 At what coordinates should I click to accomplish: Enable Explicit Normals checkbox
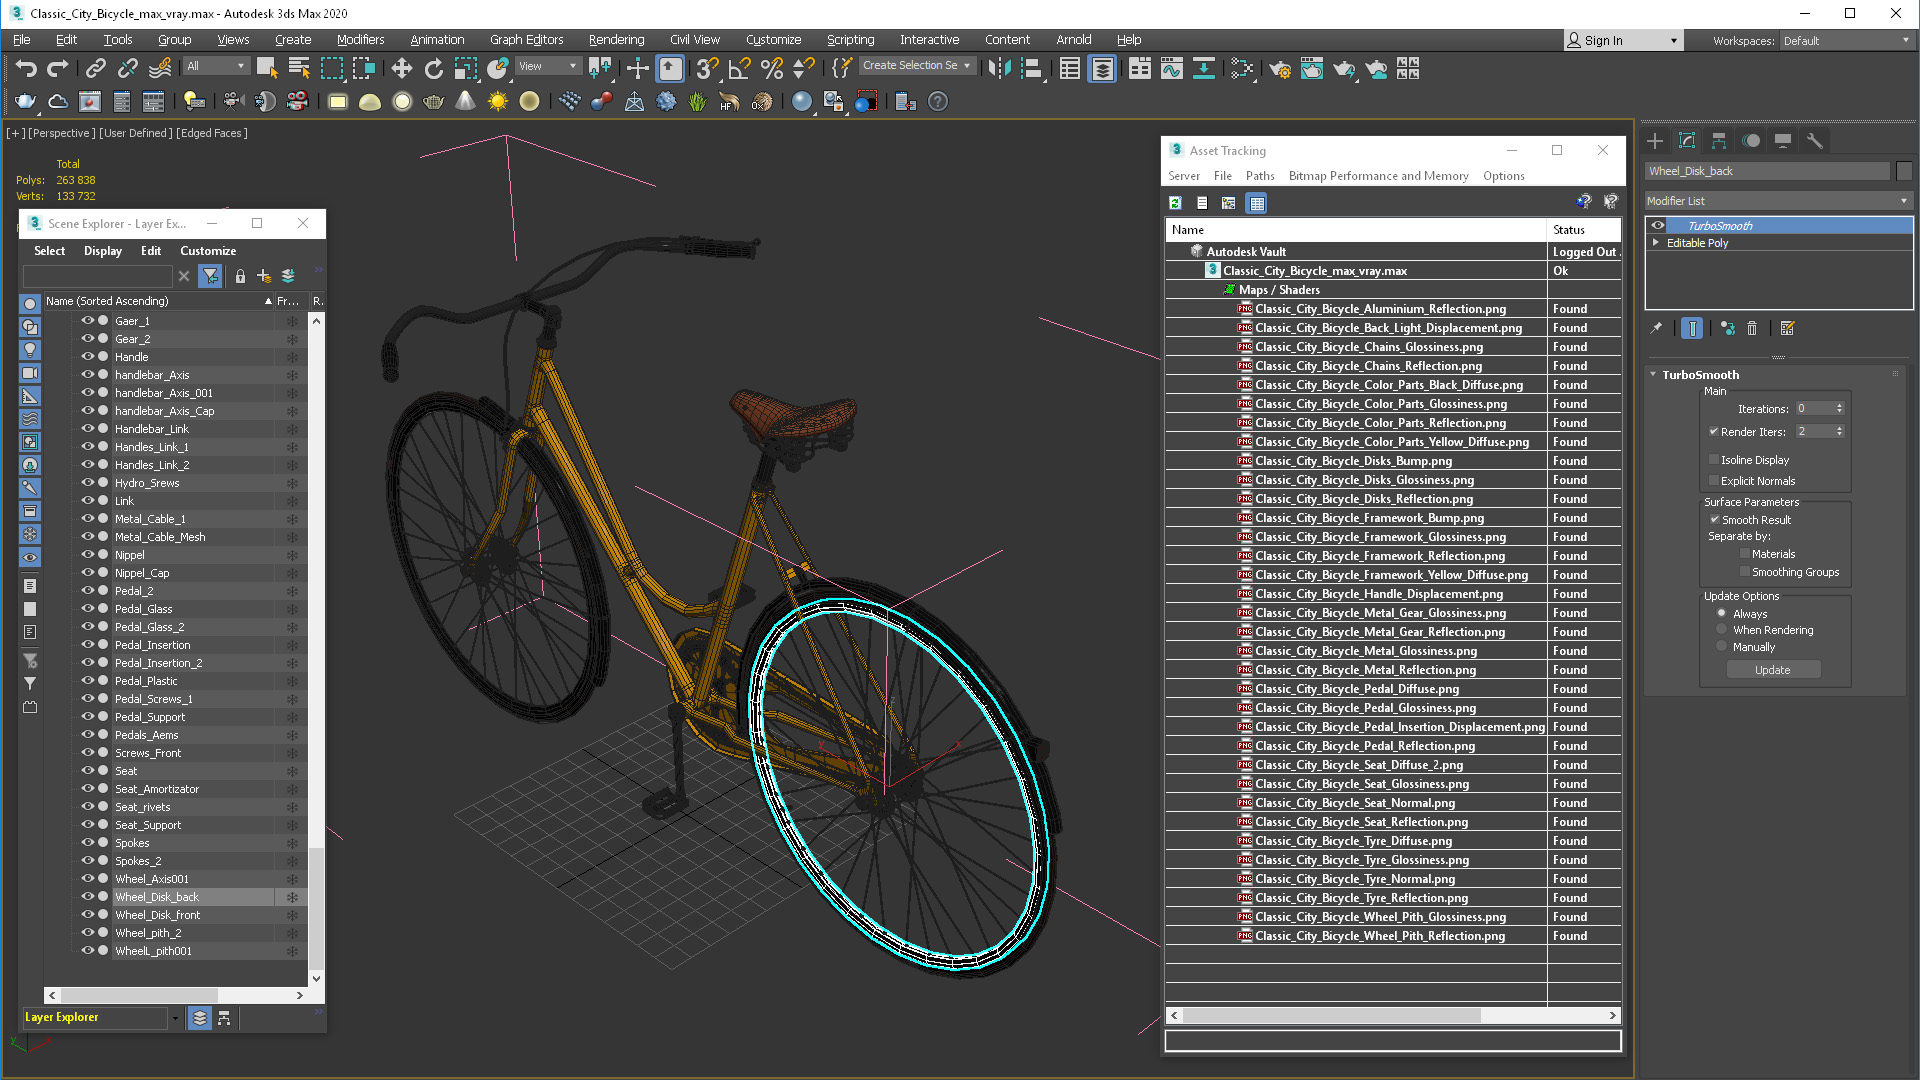click(x=1714, y=481)
